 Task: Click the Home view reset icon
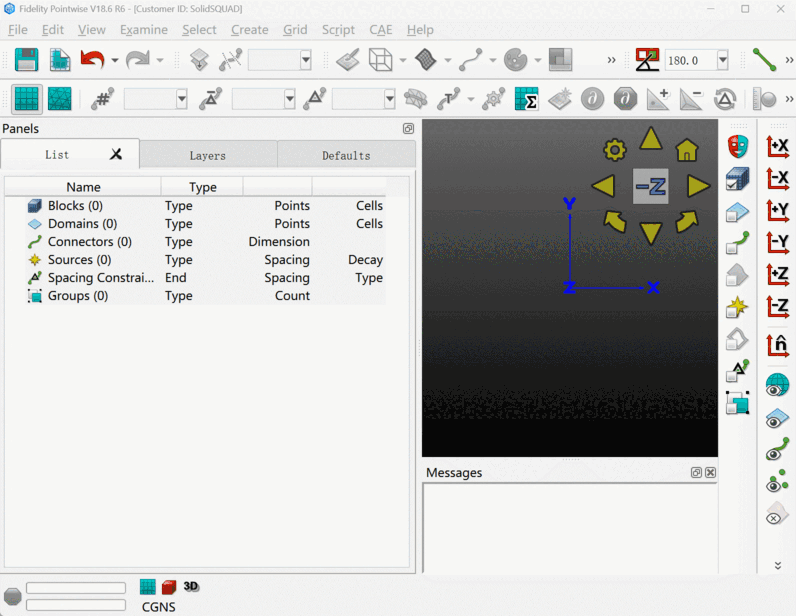tap(687, 150)
